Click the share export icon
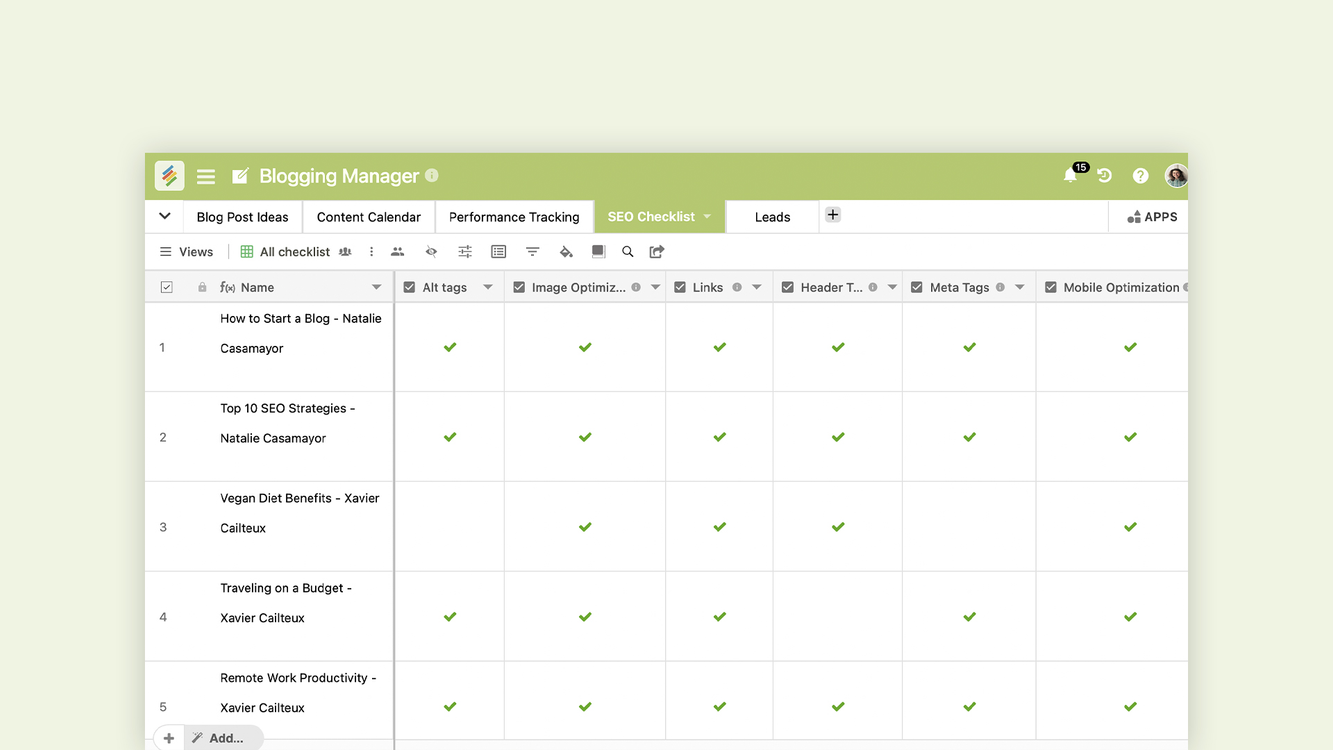Image resolution: width=1333 pixels, height=750 pixels. [657, 252]
